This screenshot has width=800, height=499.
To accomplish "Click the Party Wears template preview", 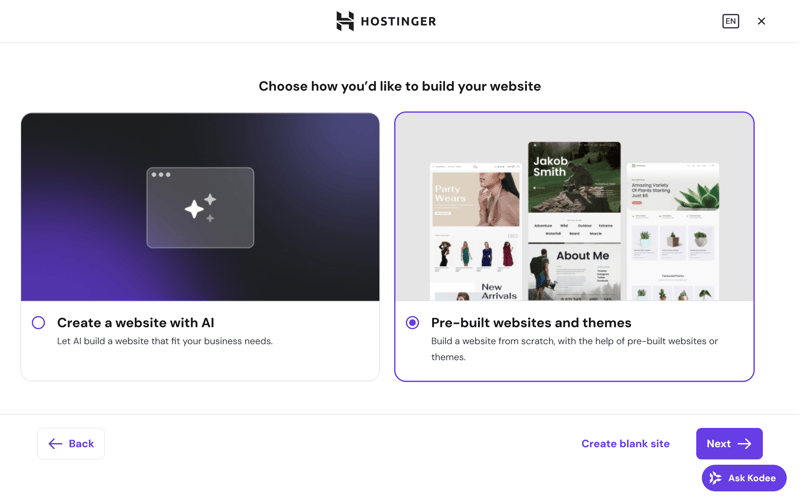I will pyautogui.click(x=475, y=230).
